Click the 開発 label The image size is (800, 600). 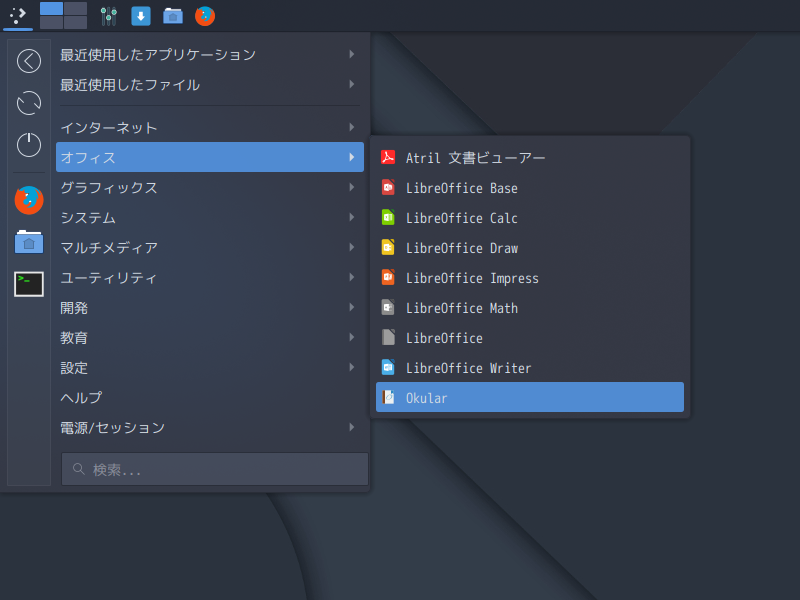(74, 308)
